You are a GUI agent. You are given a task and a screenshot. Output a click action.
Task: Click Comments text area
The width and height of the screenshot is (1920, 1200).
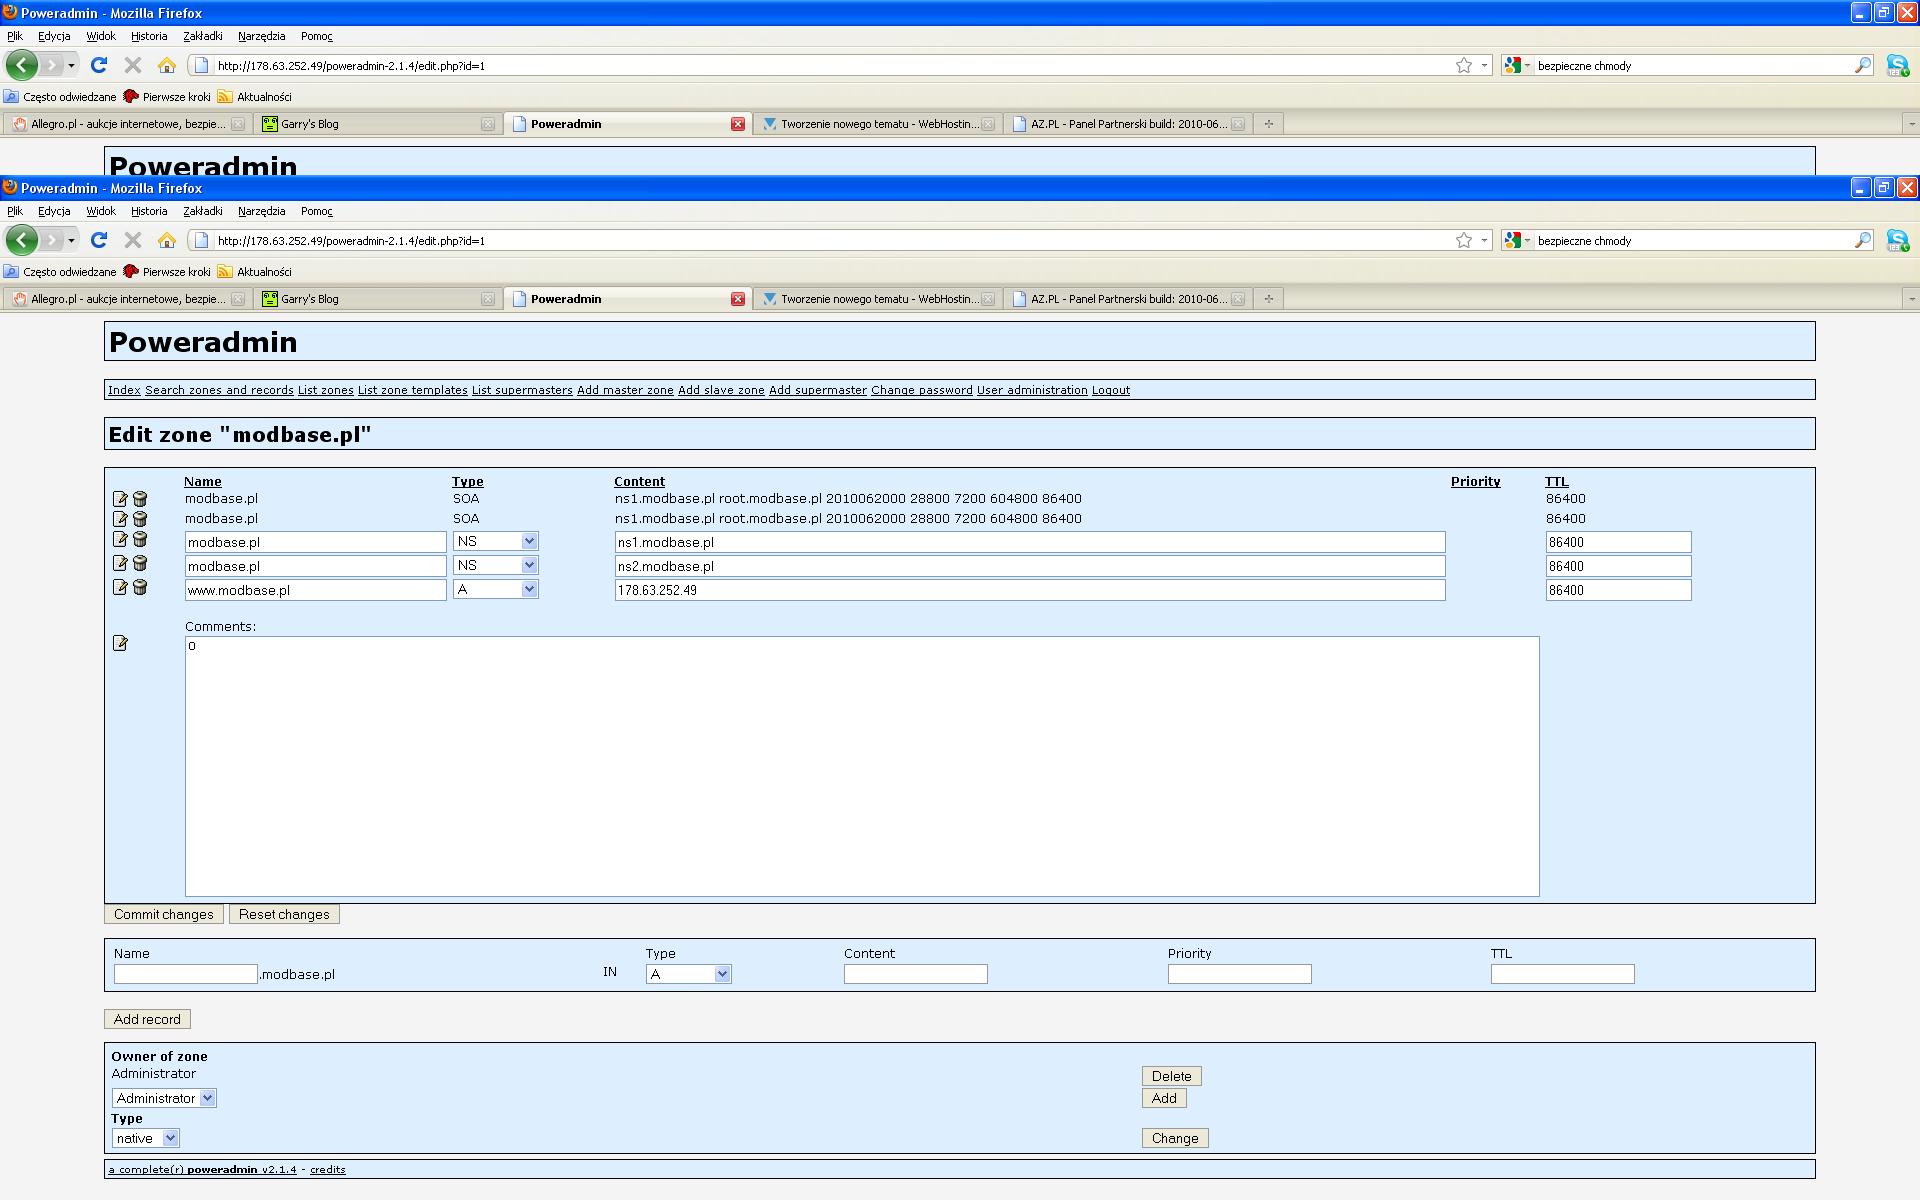coord(862,766)
